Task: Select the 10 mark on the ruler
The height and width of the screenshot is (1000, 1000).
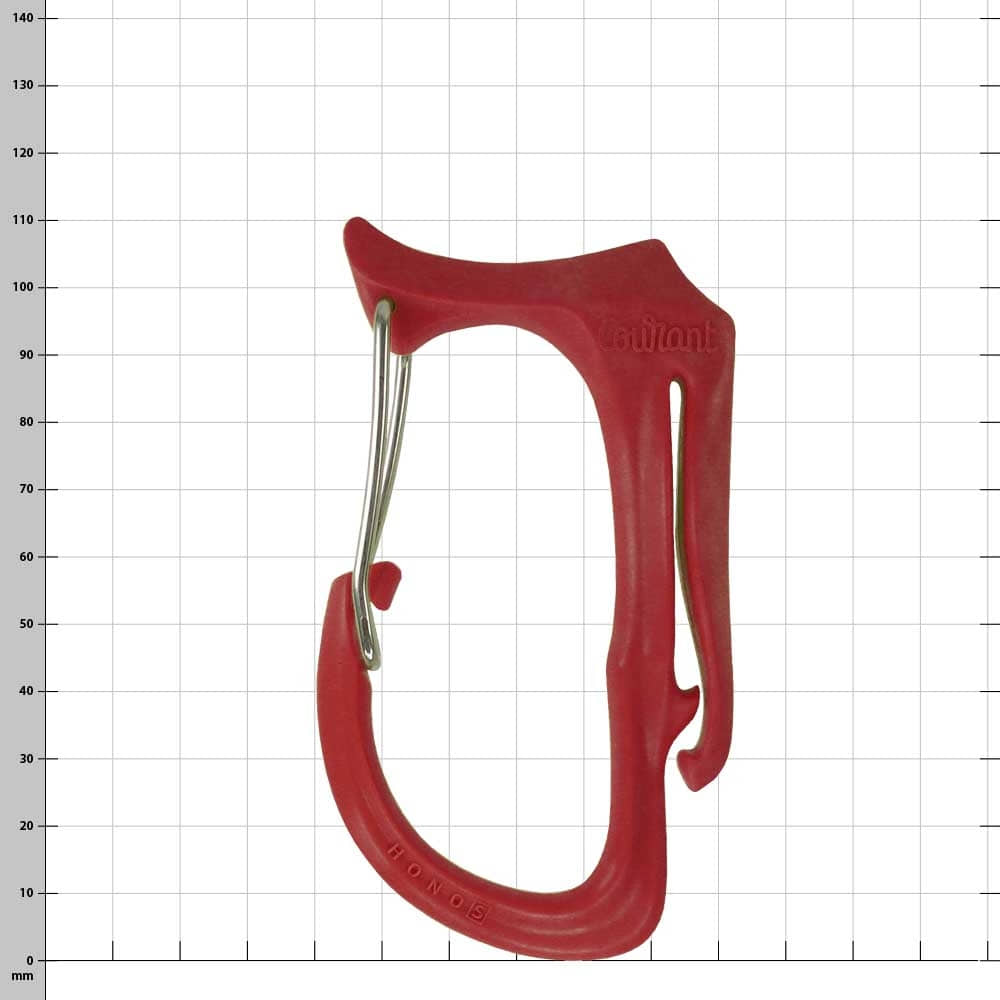Action: coord(26,893)
